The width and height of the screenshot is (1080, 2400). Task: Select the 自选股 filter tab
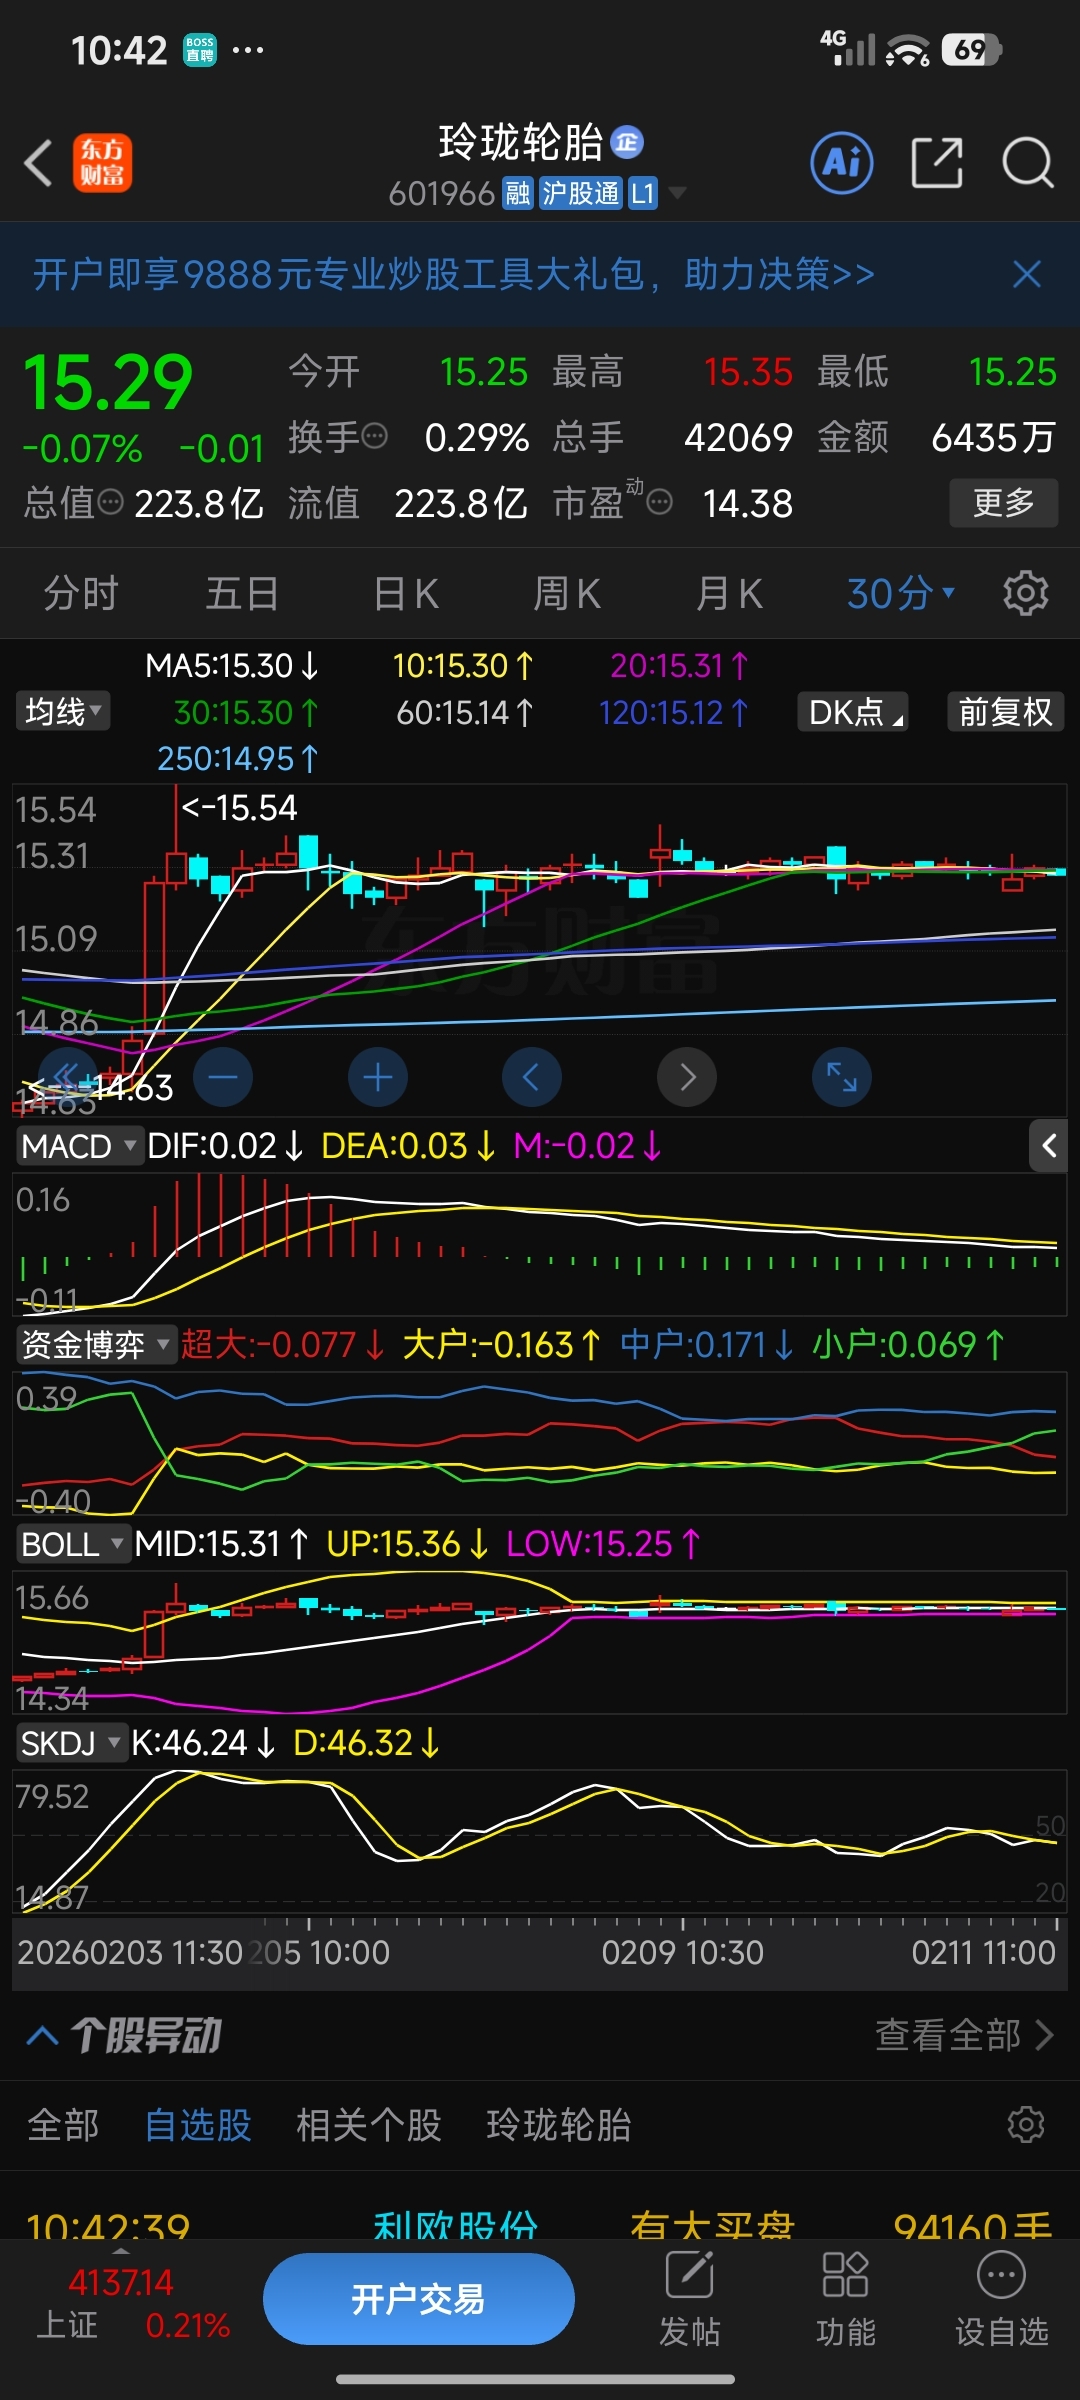point(198,2125)
